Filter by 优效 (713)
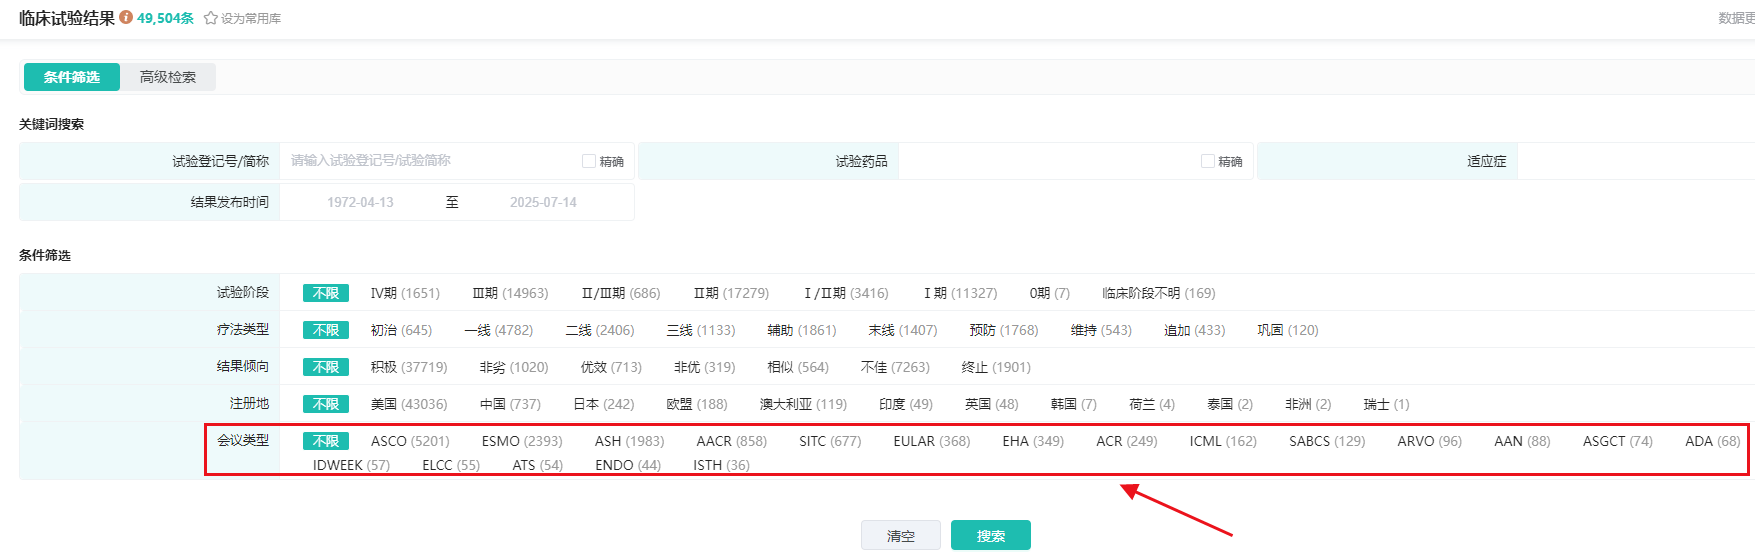The height and width of the screenshot is (553, 1755). [x=611, y=367]
